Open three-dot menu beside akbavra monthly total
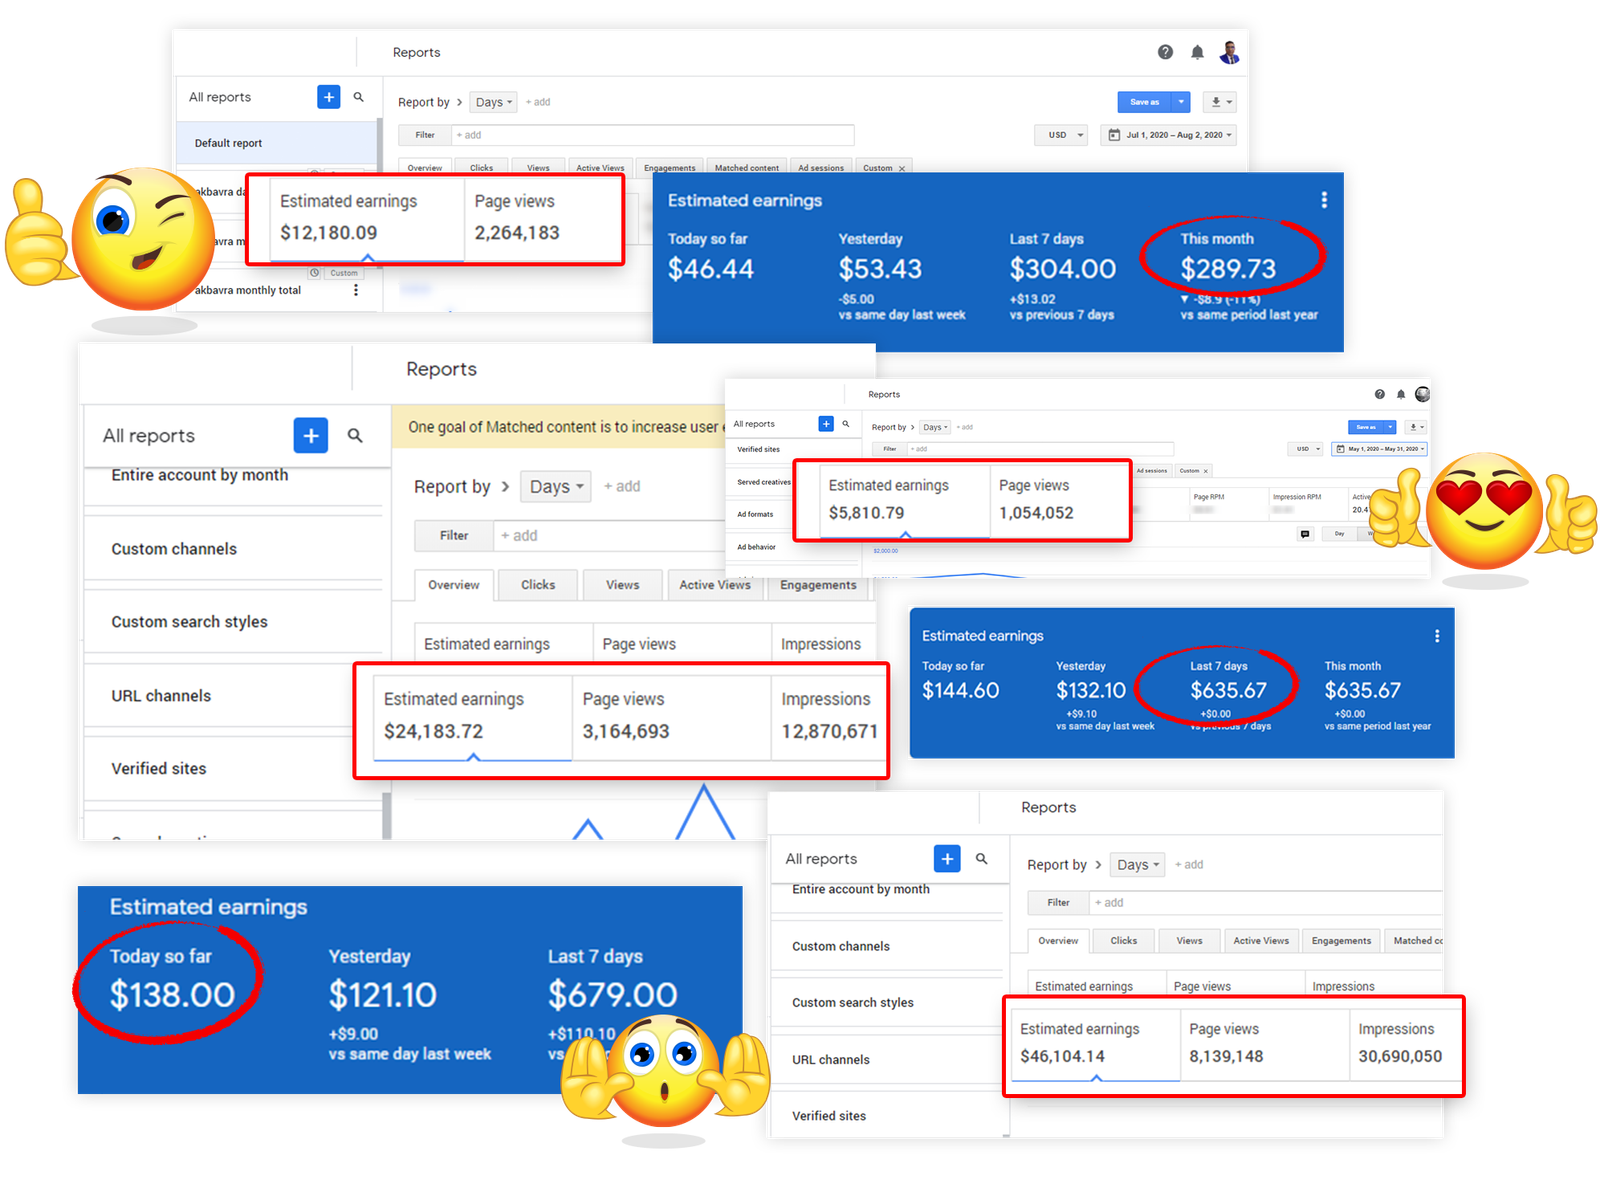 (355, 290)
